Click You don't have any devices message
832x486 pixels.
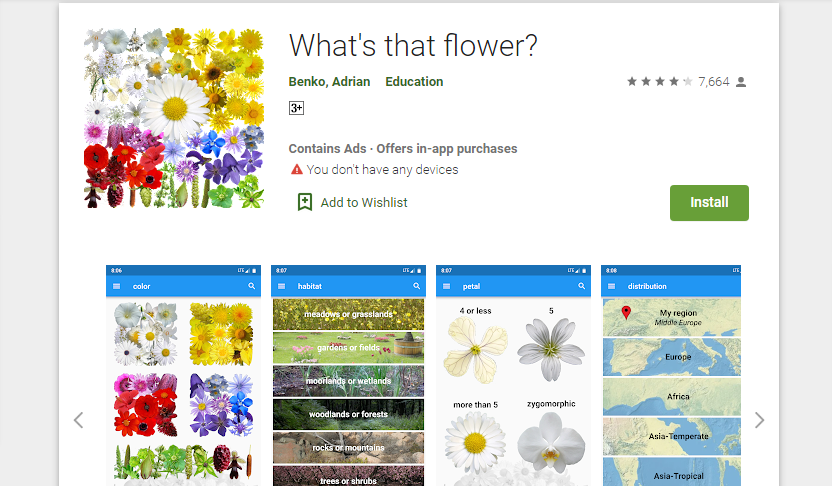pos(382,170)
